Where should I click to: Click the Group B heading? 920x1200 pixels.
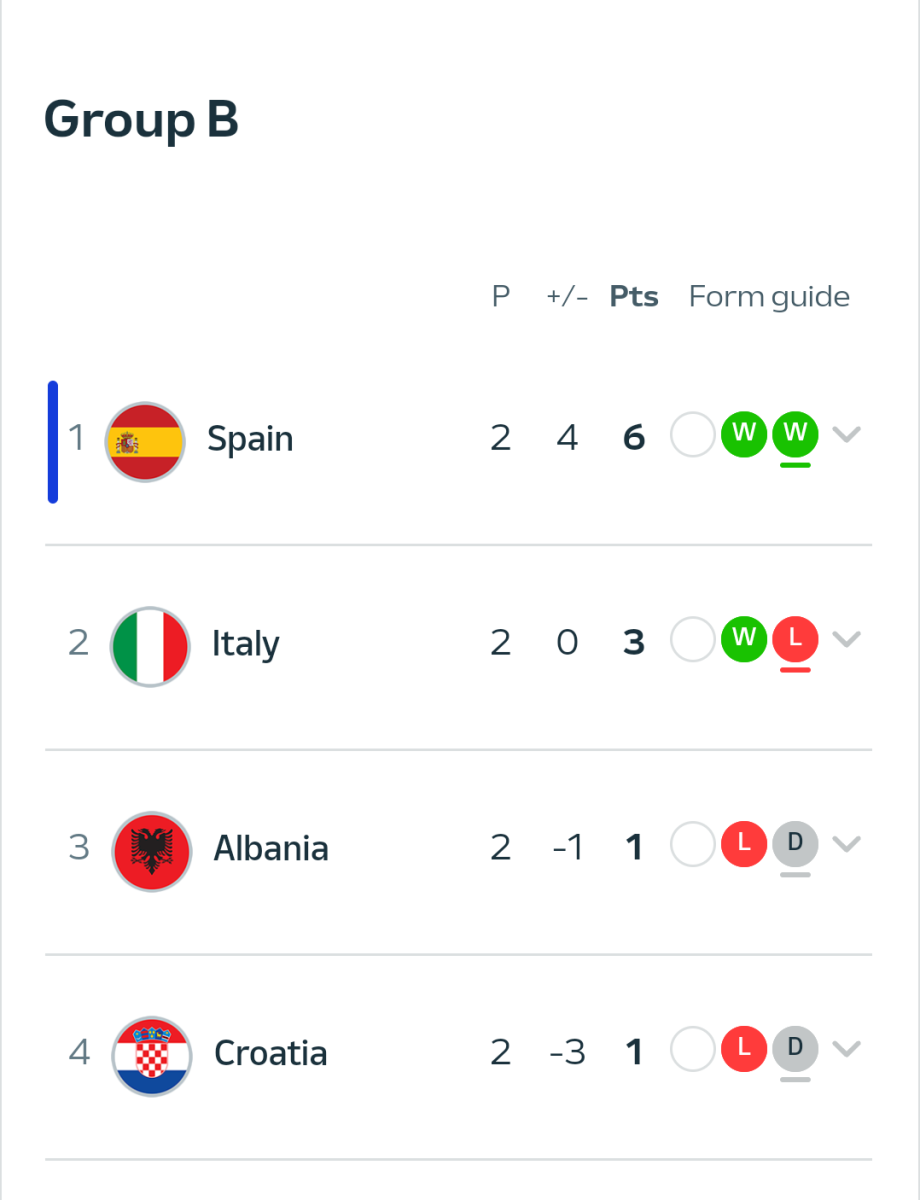coord(141,120)
